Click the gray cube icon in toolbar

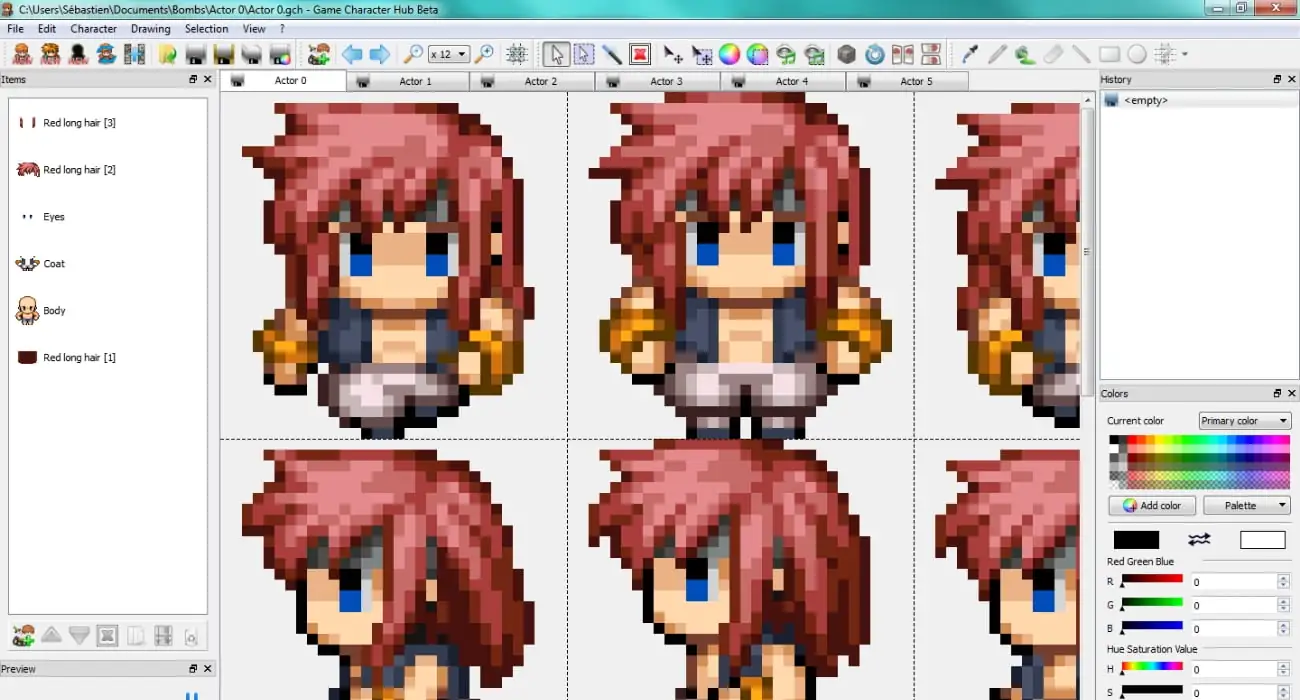tap(847, 54)
